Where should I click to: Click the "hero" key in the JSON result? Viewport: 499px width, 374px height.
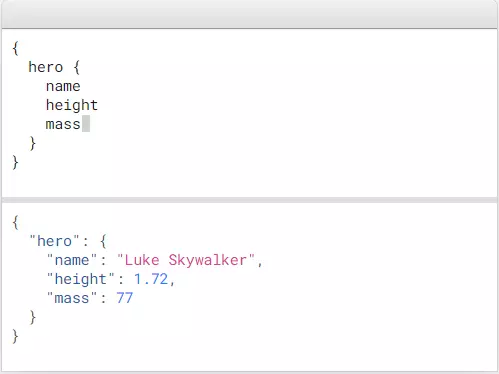pyautogui.click(x=54, y=241)
